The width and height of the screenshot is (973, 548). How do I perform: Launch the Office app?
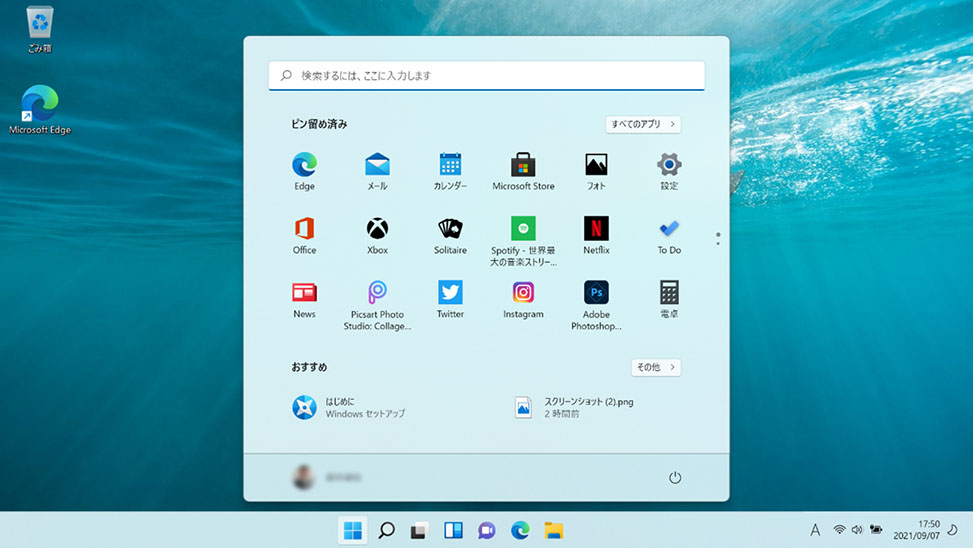tap(304, 235)
